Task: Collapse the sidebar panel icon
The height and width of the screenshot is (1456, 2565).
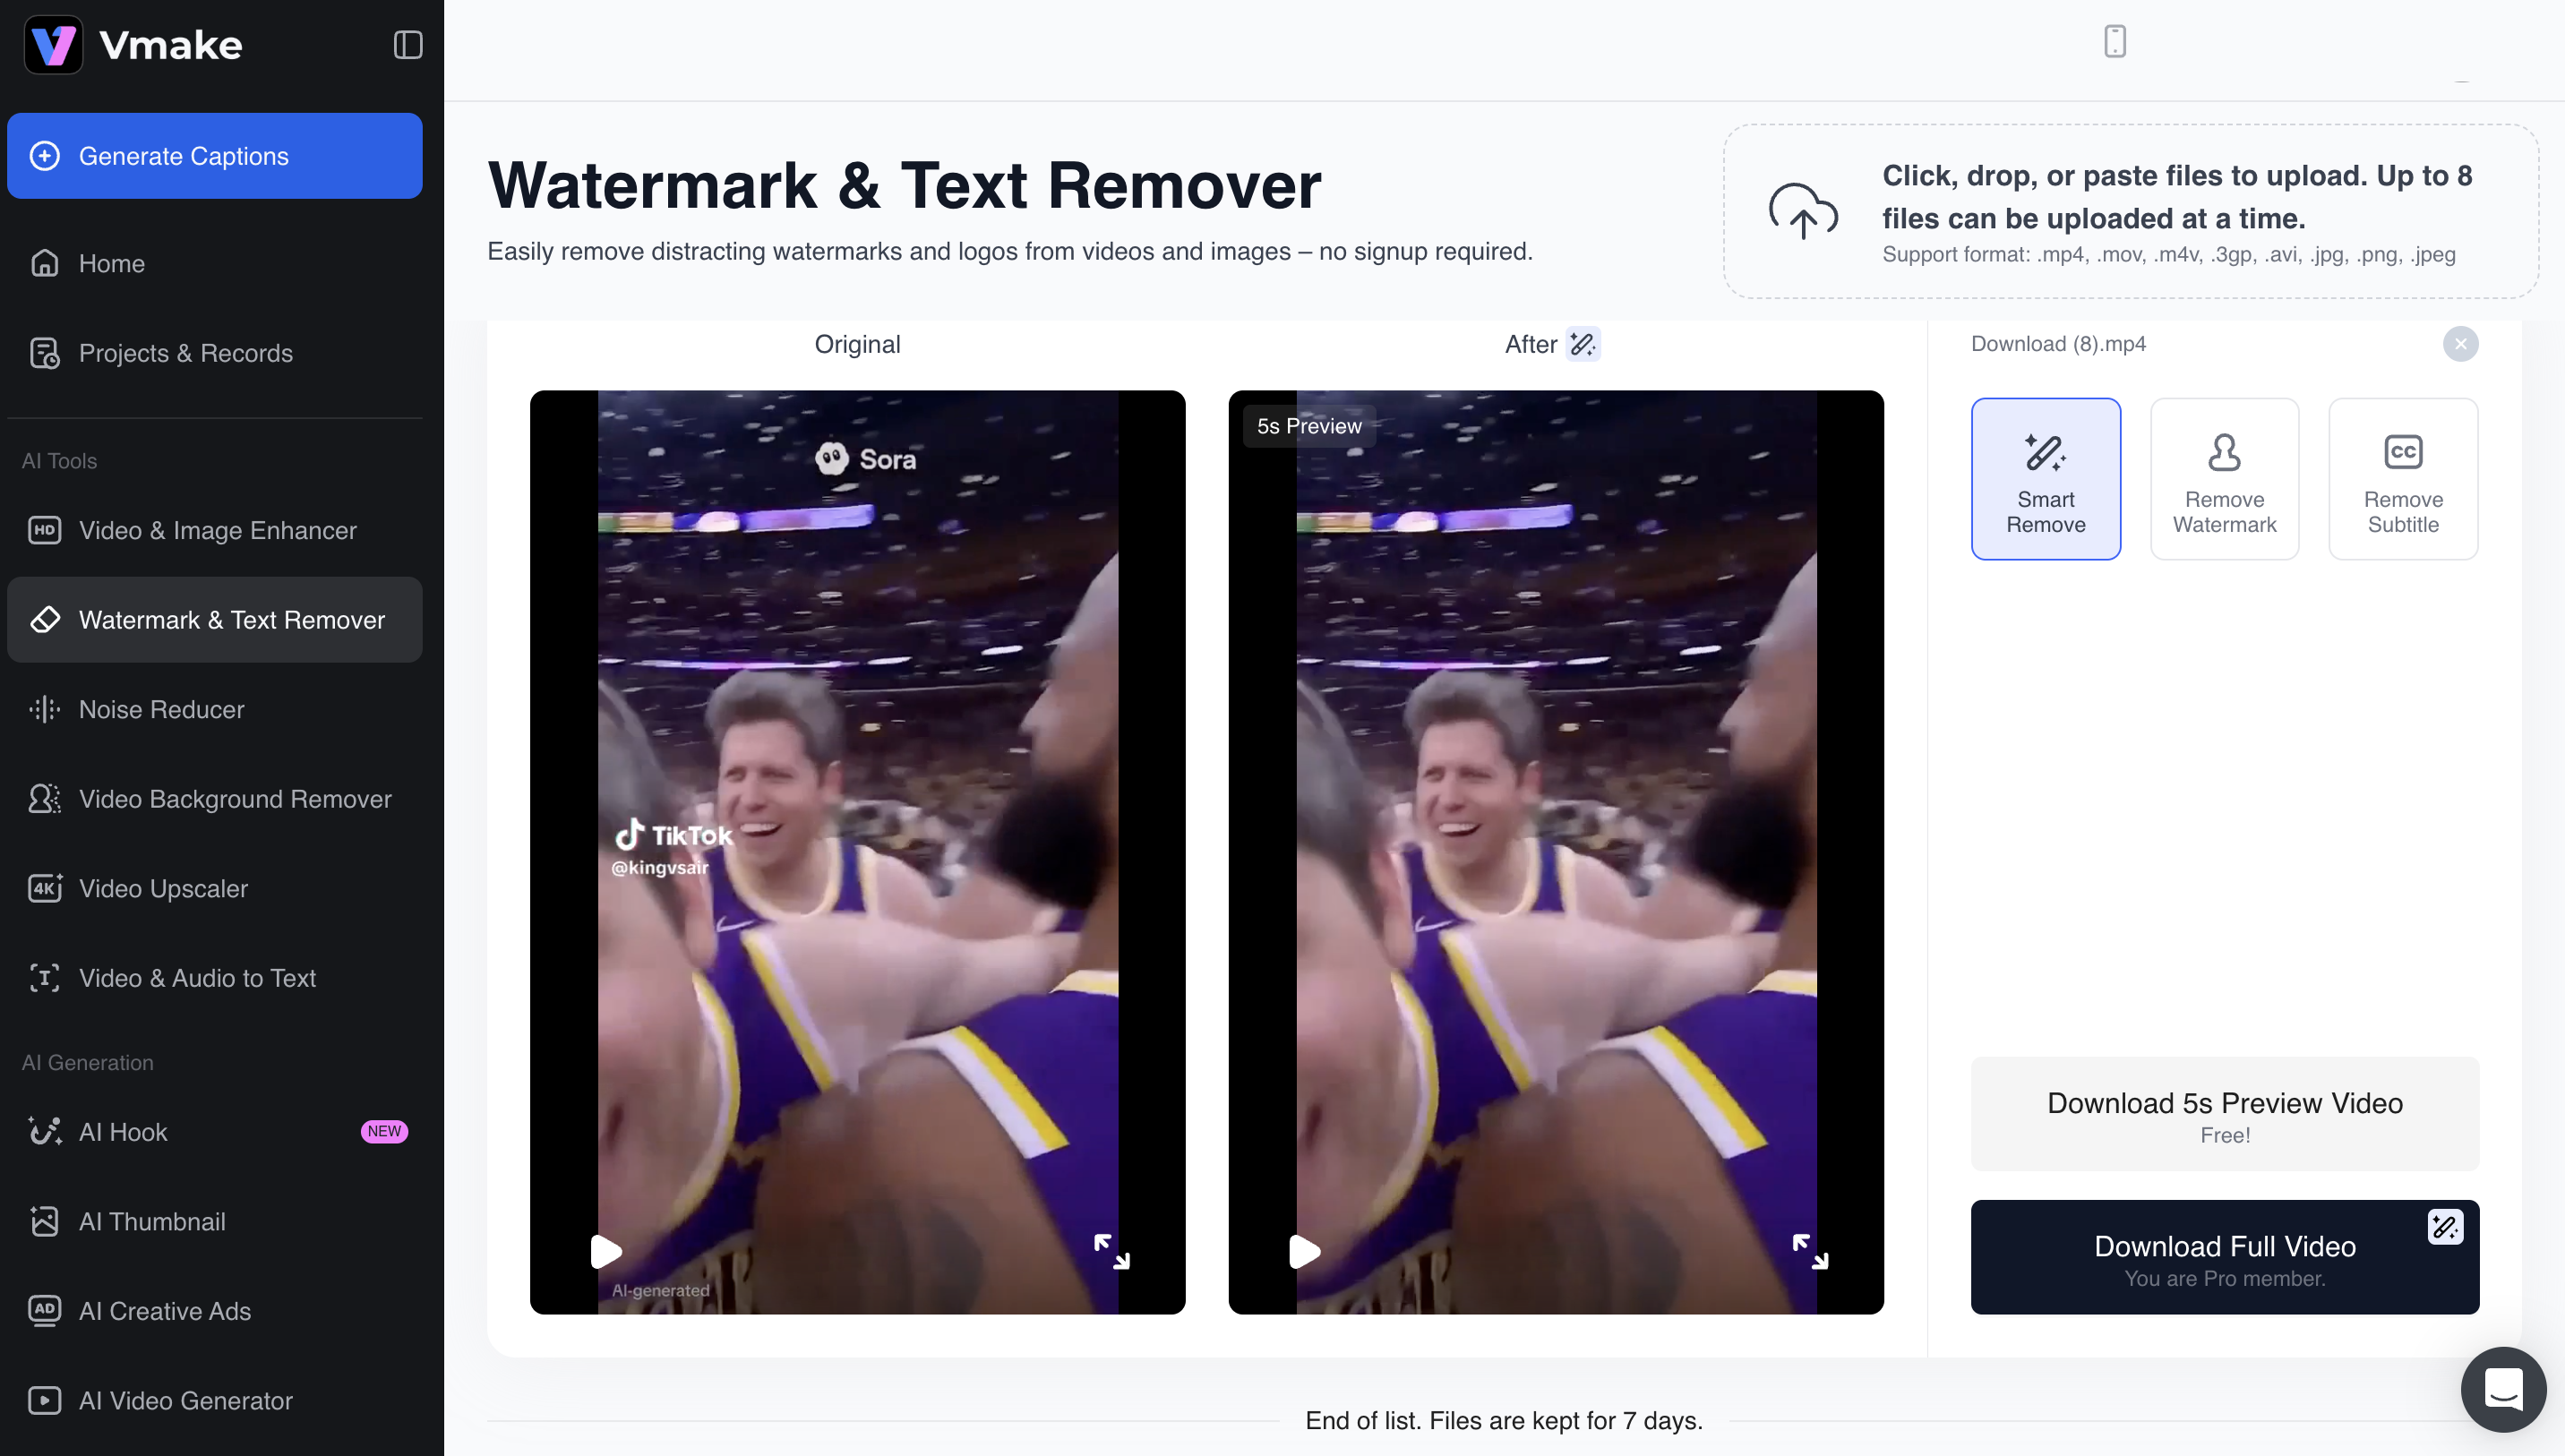Action: [407, 45]
